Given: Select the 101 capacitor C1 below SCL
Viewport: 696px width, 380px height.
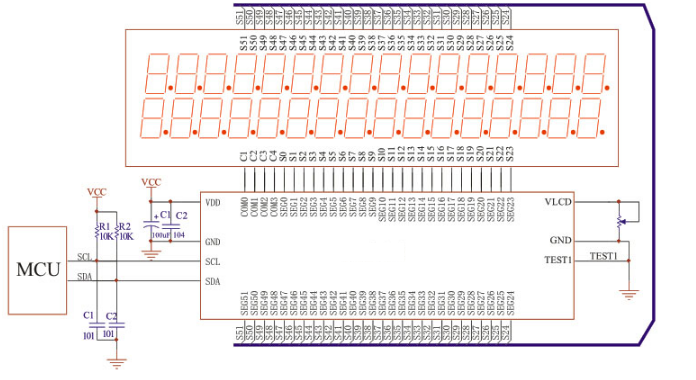Looking at the screenshot, I should point(96,325).
